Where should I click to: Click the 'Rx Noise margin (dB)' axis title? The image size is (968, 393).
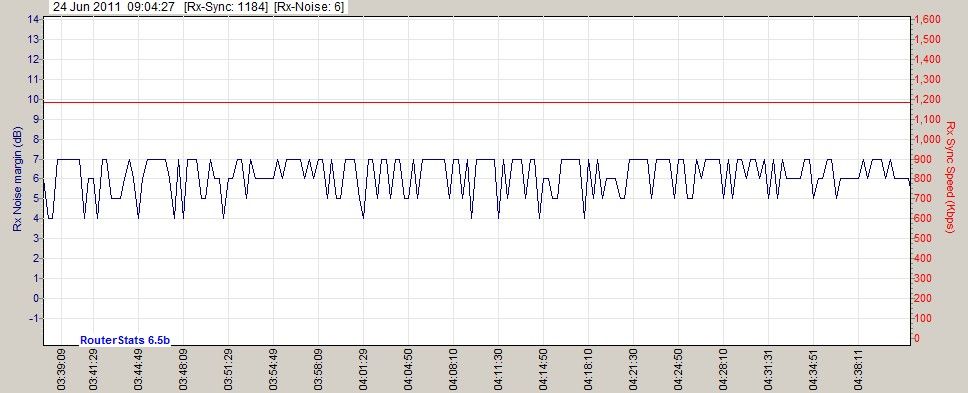tap(17, 180)
